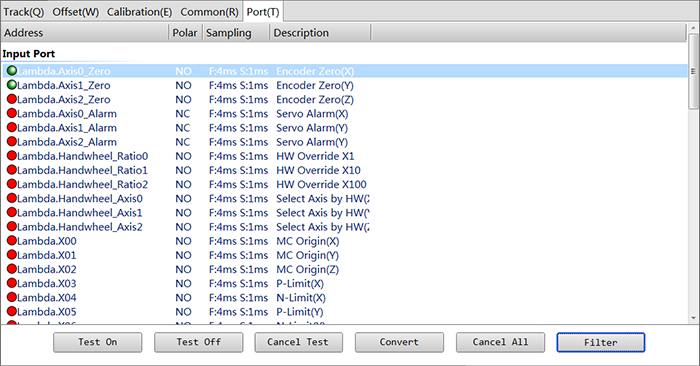Image resolution: width=700 pixels, height=366 pixels.
Task: Click red indicator beside Lambda.Axis0_Alarm
Action: click(12, 113)
